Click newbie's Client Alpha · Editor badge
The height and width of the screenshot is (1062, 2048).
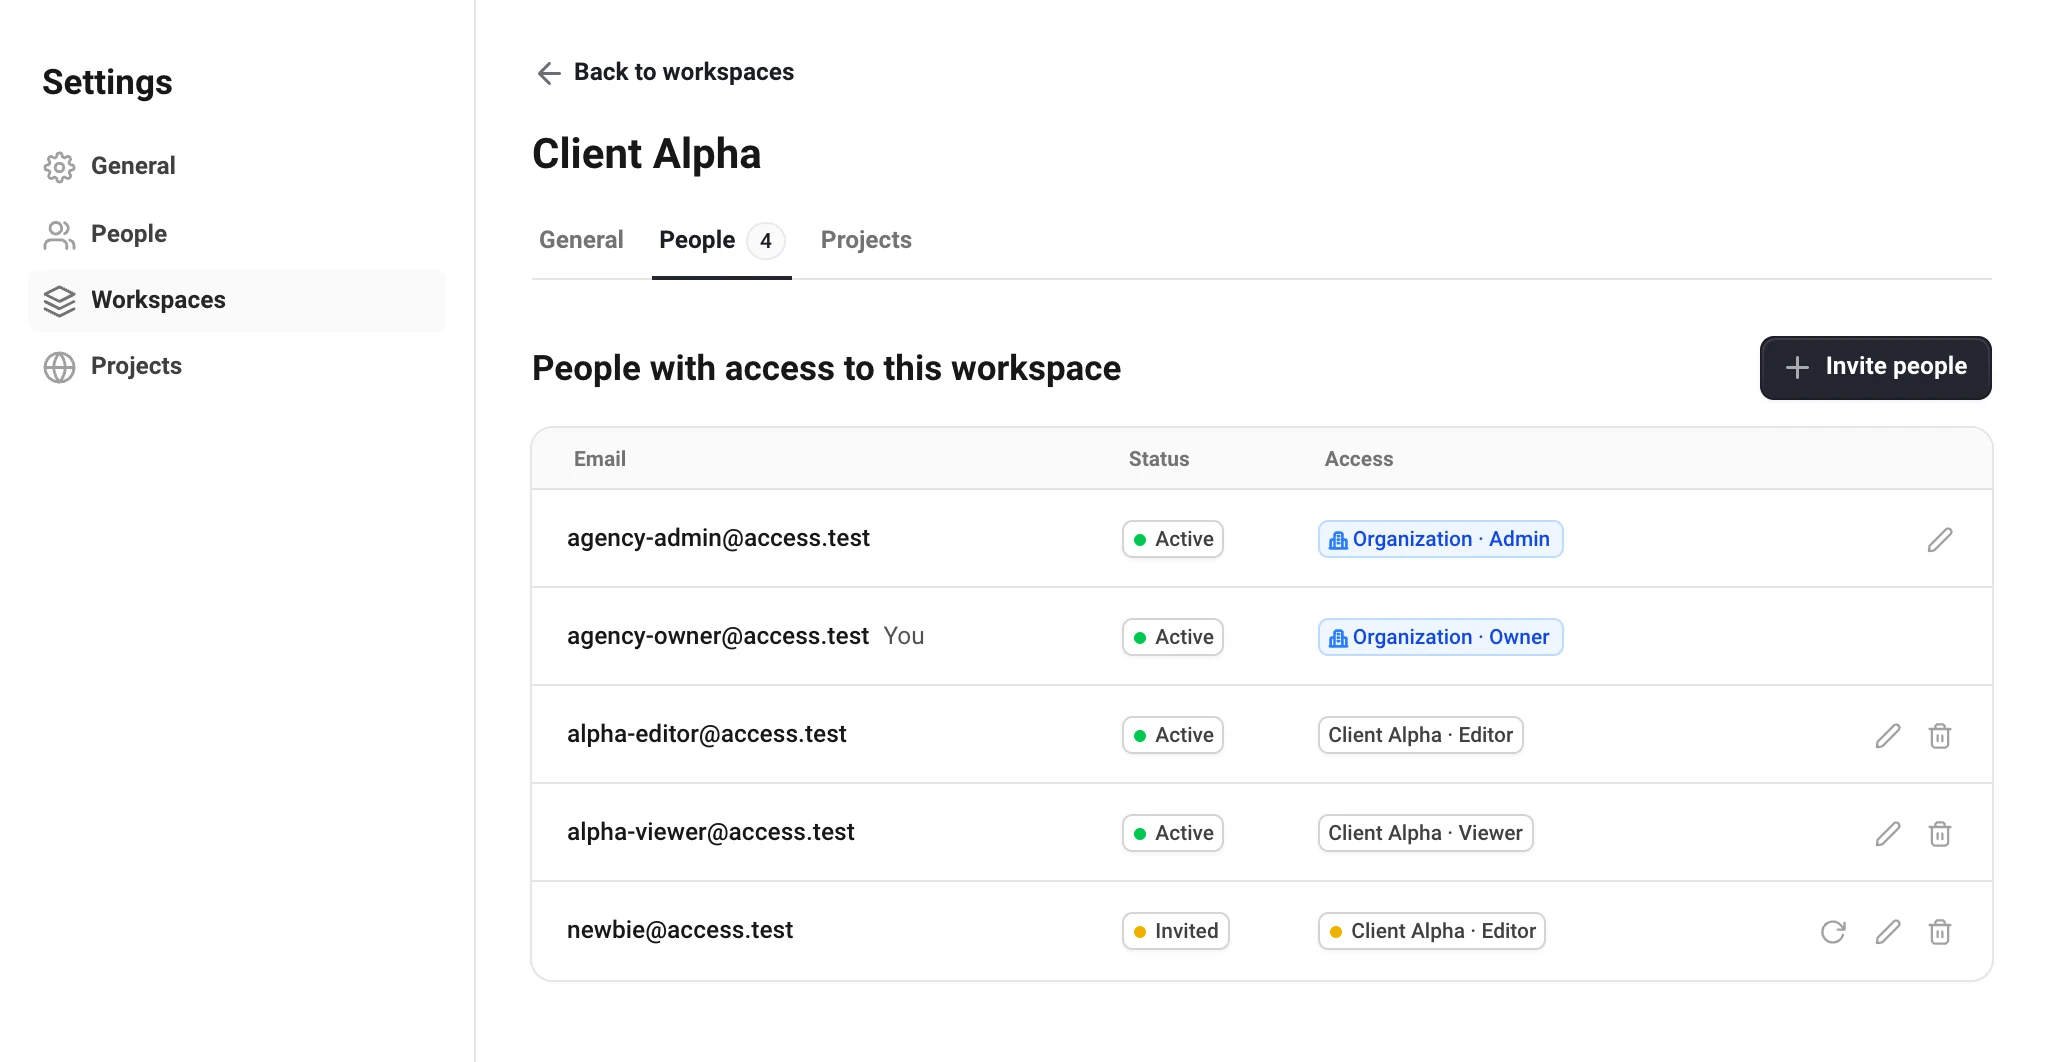tap(1431, 931)
